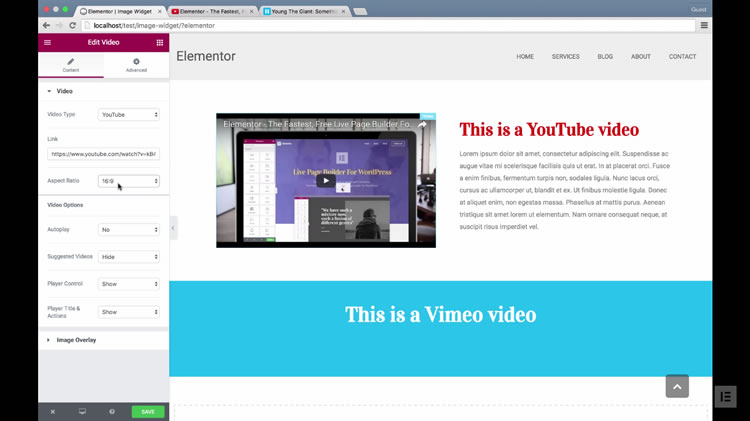Click the share arrow icon on the video

(x=422, y=125)
